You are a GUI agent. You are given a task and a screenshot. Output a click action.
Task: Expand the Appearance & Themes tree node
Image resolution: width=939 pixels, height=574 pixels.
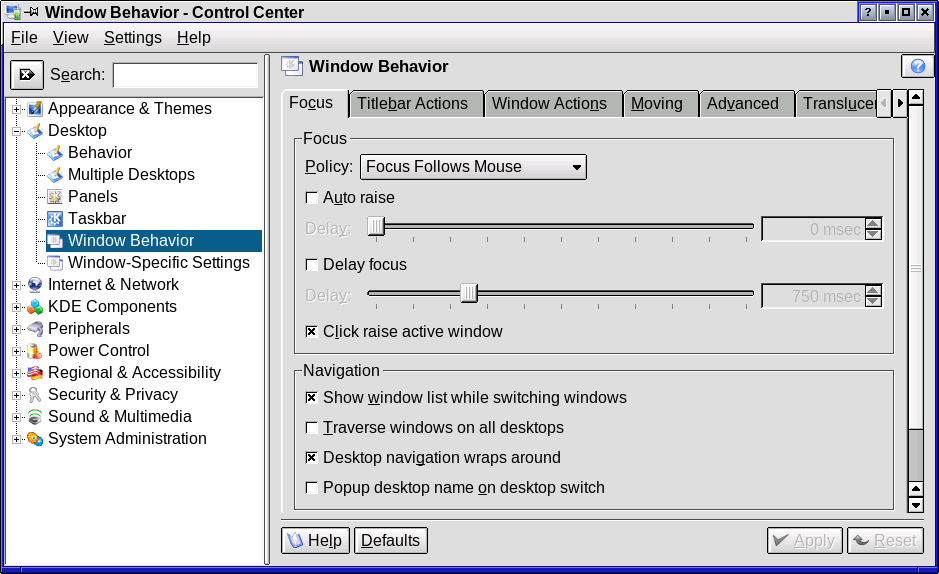coord(17,108)
